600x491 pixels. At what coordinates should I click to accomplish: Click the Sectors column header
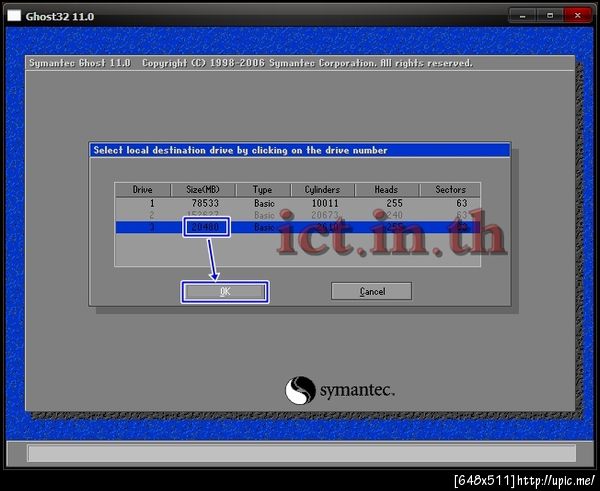click(450, 190)
